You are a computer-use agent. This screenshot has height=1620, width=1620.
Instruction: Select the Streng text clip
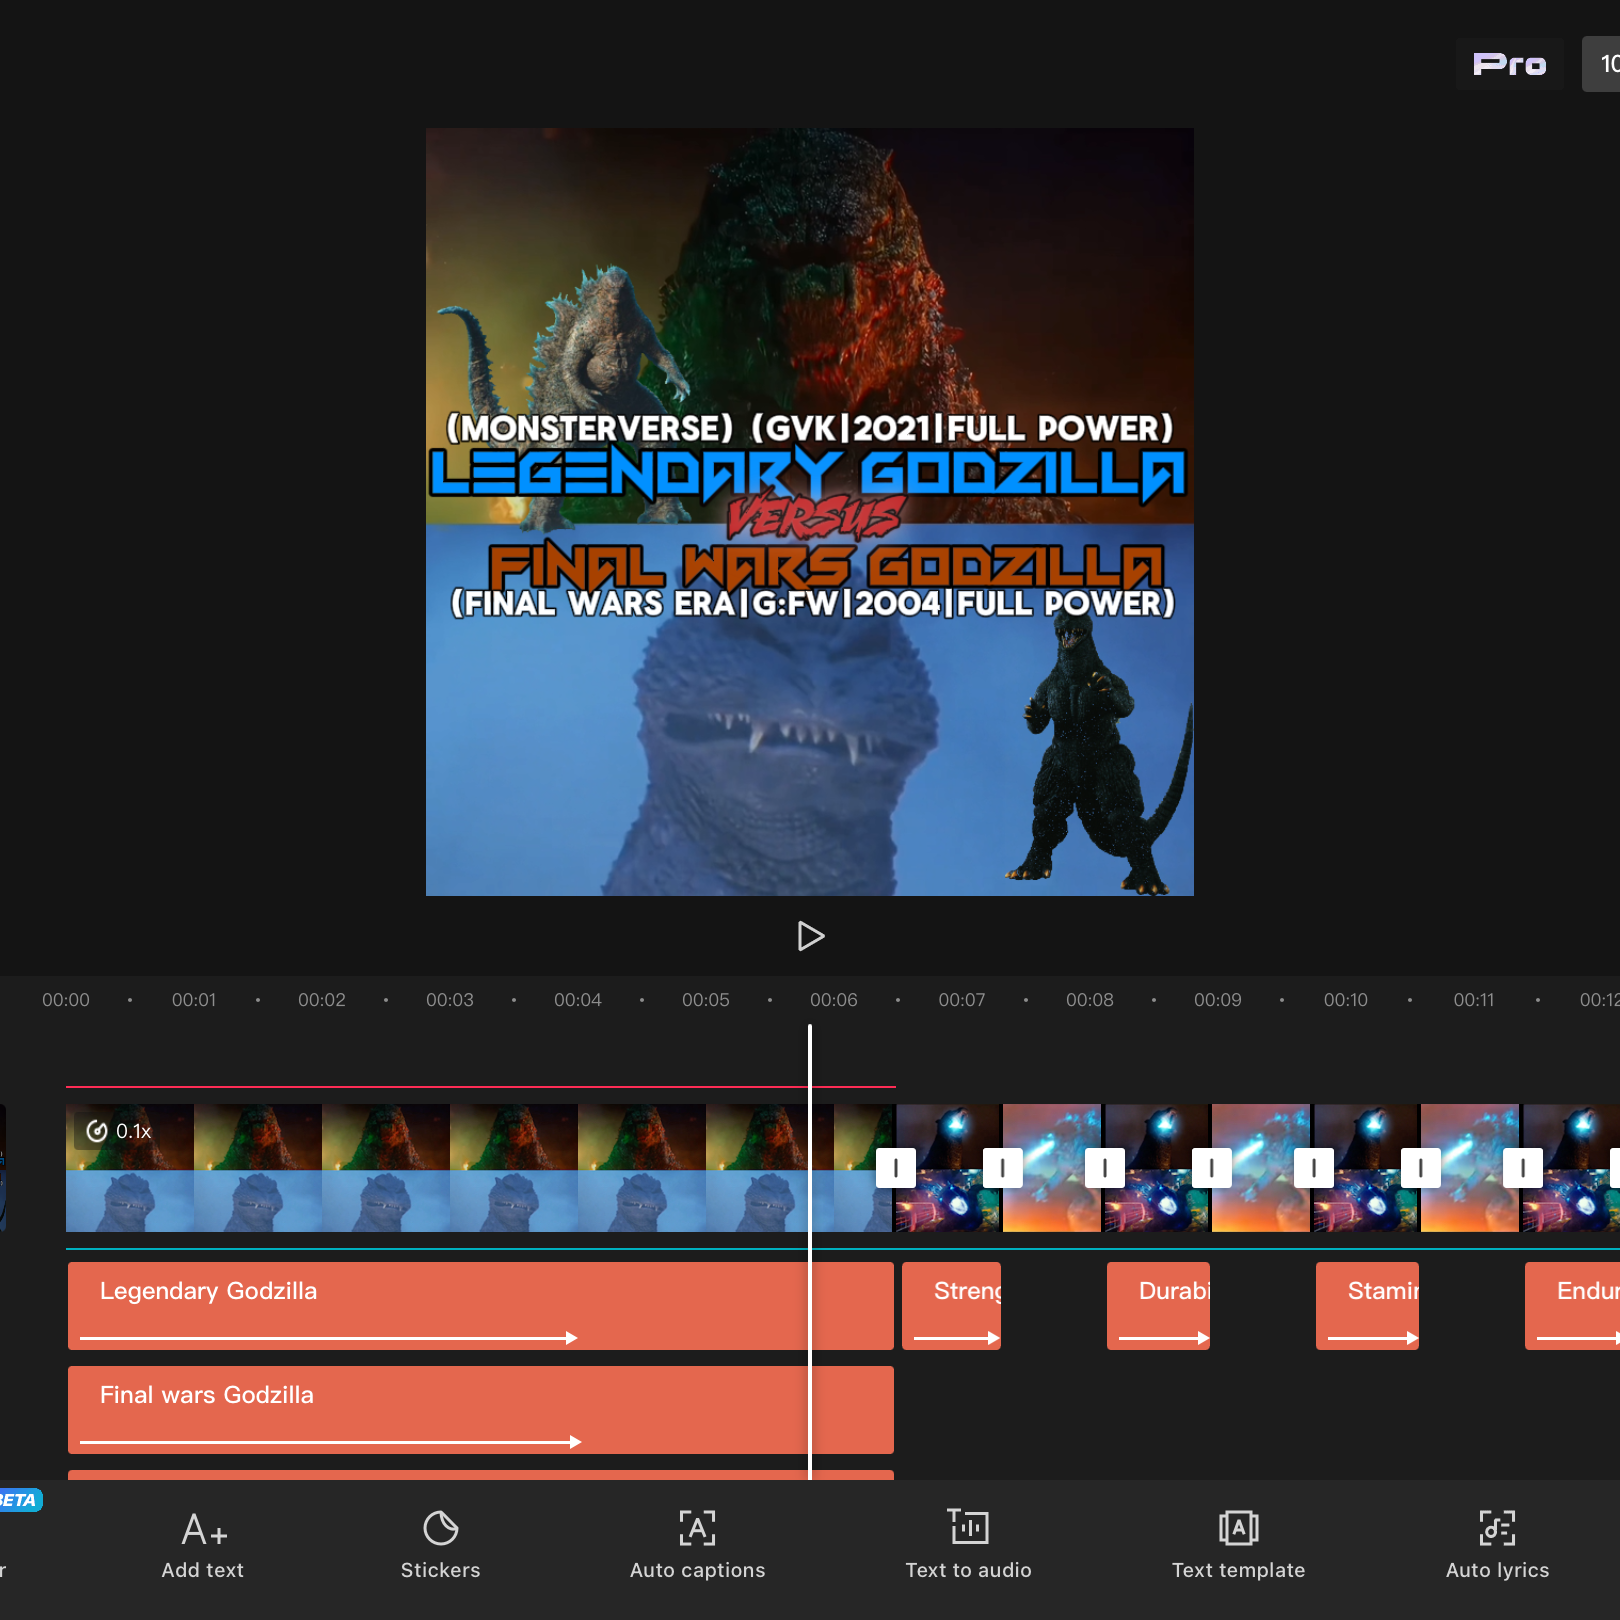[952, 1306]
